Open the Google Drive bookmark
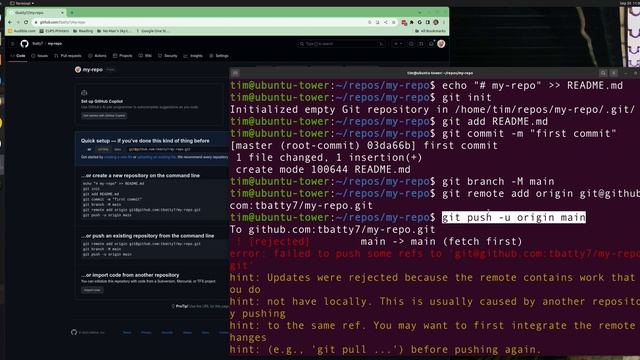The image size is (640, 360). [152, 31]
